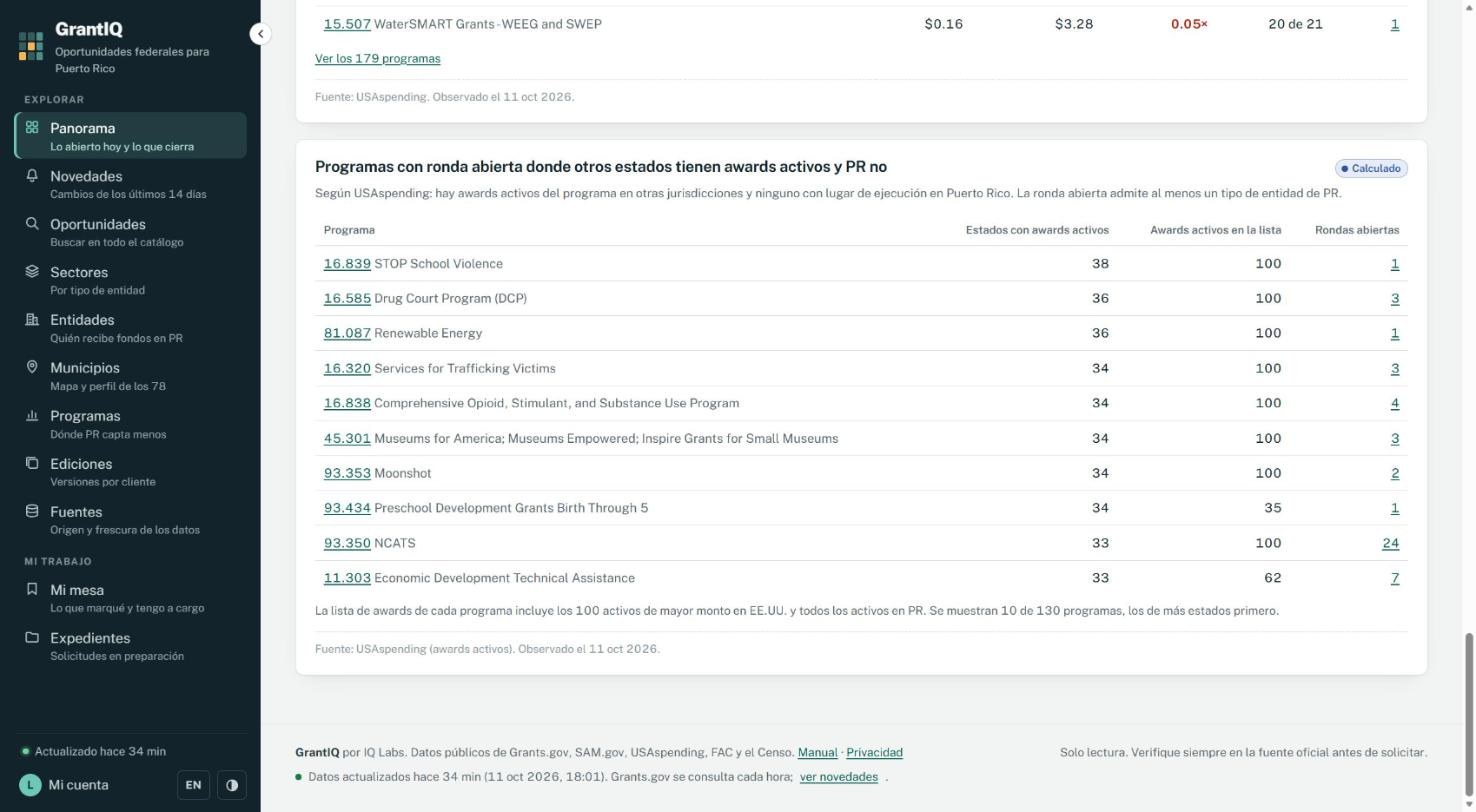Open Novedades menu item
Screen dimensions: 1476x812
[x=131, y=184]
